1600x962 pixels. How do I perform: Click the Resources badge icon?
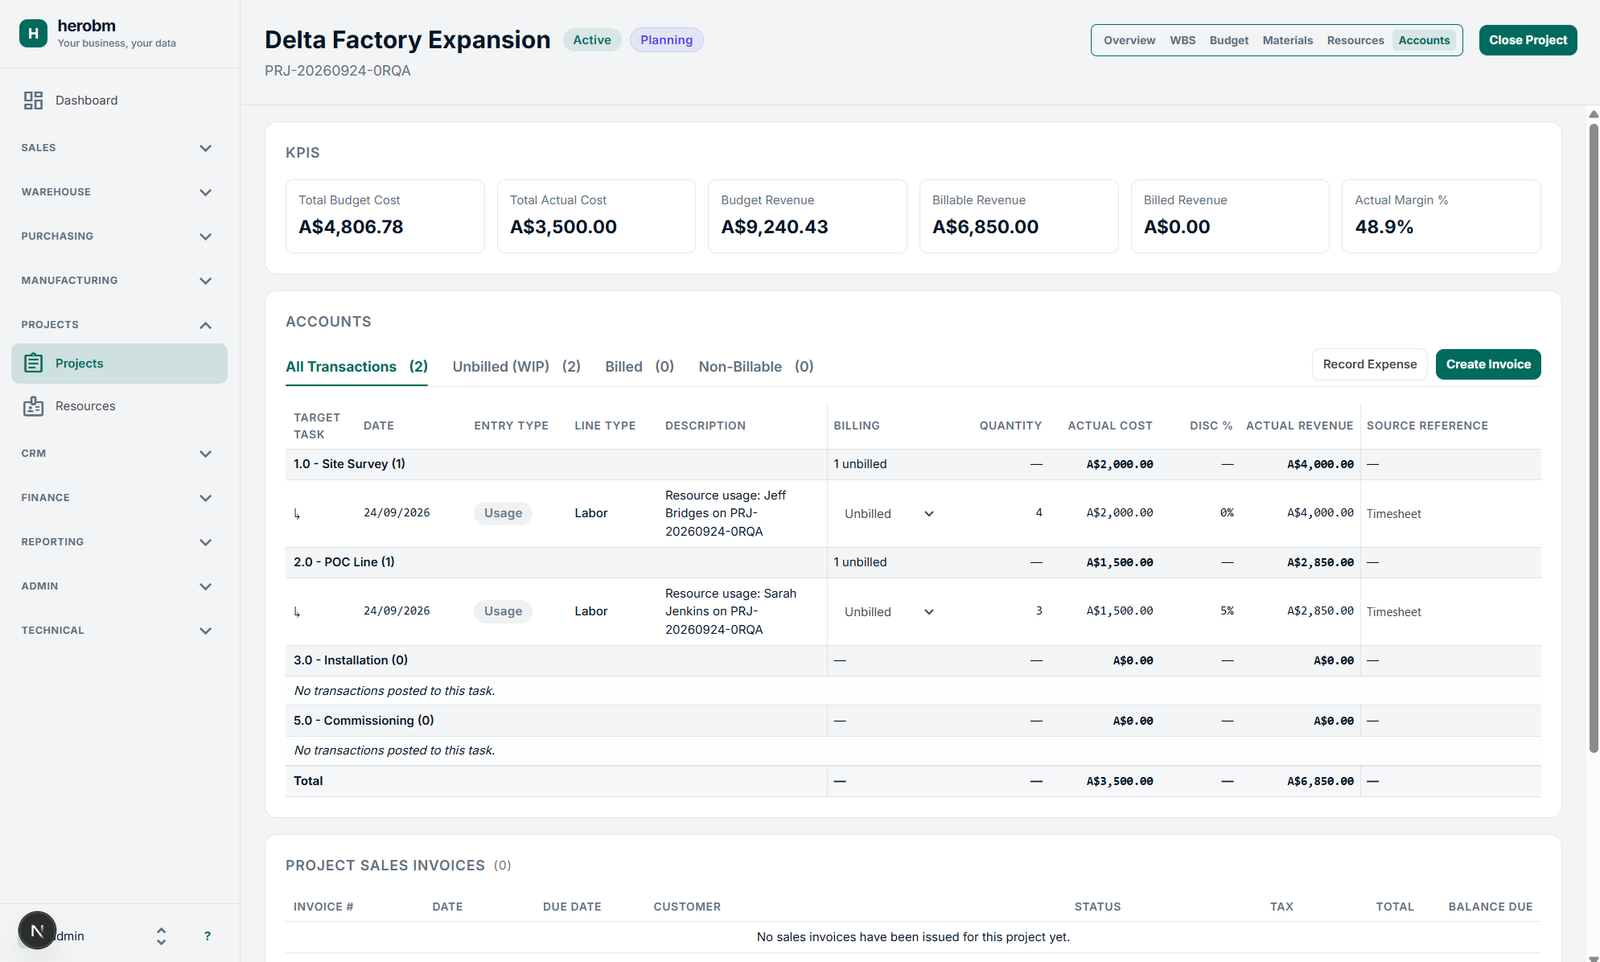pyautogui.click(x=33, y=406)
